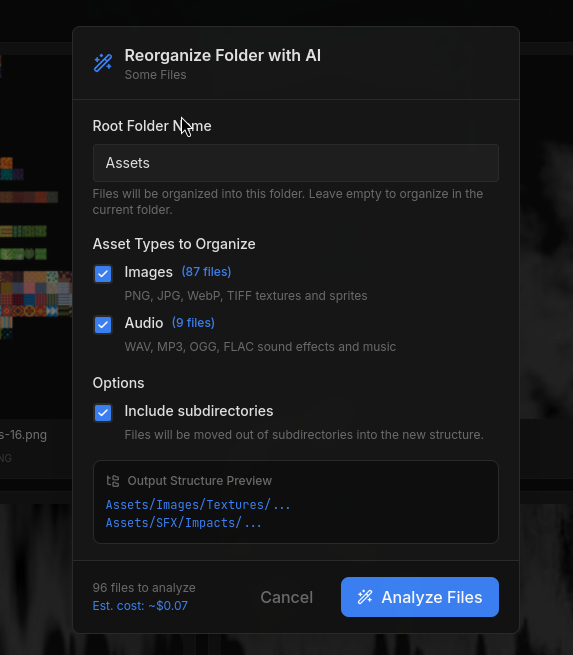Click the WAV, MP3, OGG, FLAC description

coord(260,347)
